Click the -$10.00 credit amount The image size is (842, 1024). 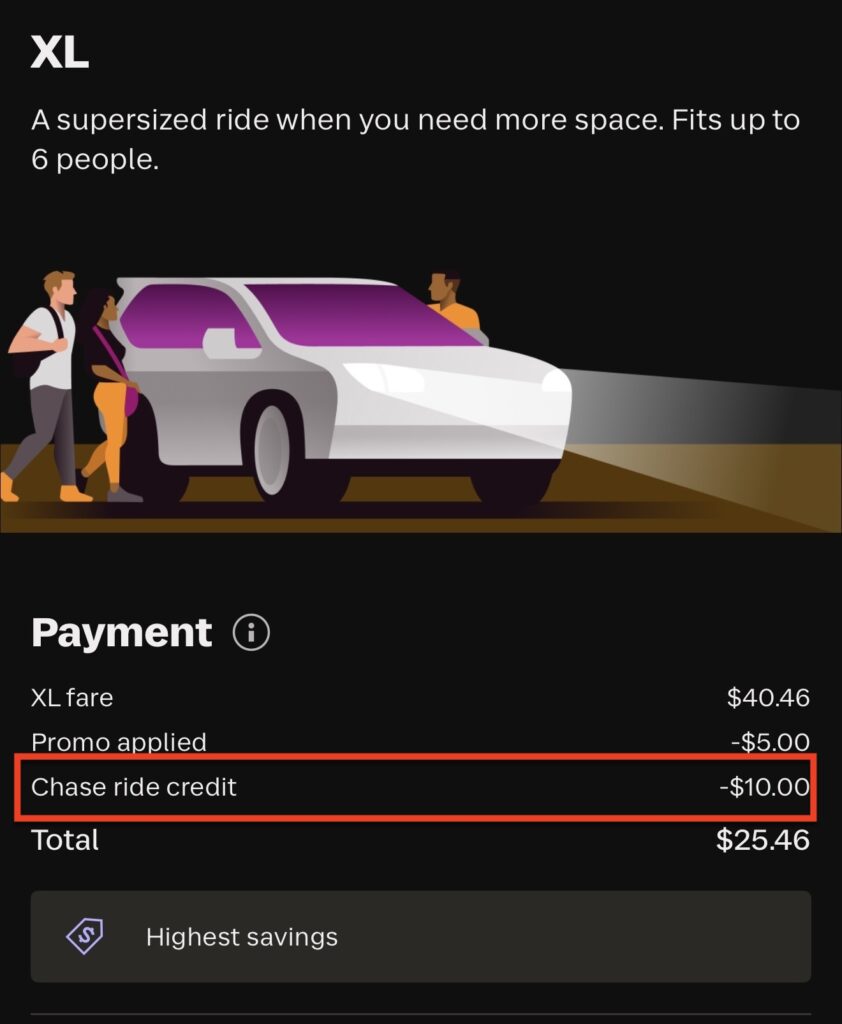(764, 787)
